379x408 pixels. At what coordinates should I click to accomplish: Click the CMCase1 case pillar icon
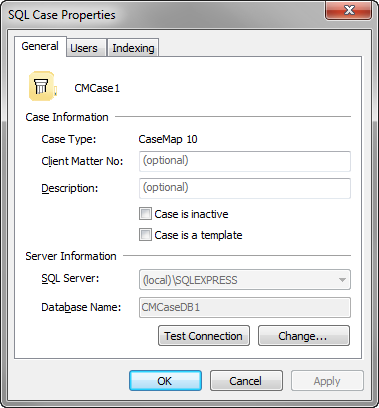click(x=42, y=86)
